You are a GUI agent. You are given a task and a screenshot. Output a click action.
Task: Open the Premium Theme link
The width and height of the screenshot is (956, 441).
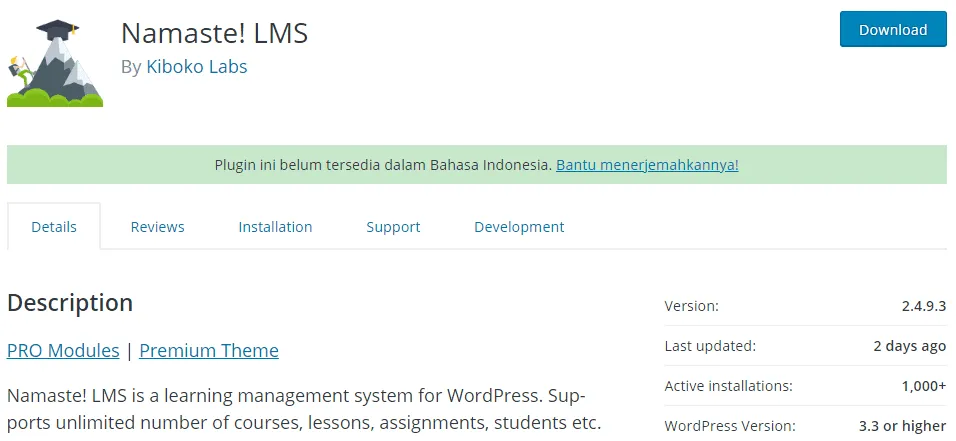(x=209, y=350)
